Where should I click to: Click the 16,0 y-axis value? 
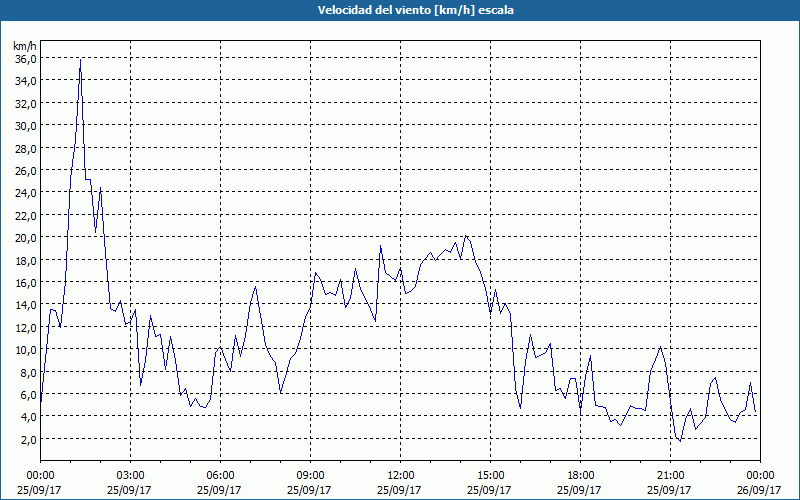(x=27, y=282)
